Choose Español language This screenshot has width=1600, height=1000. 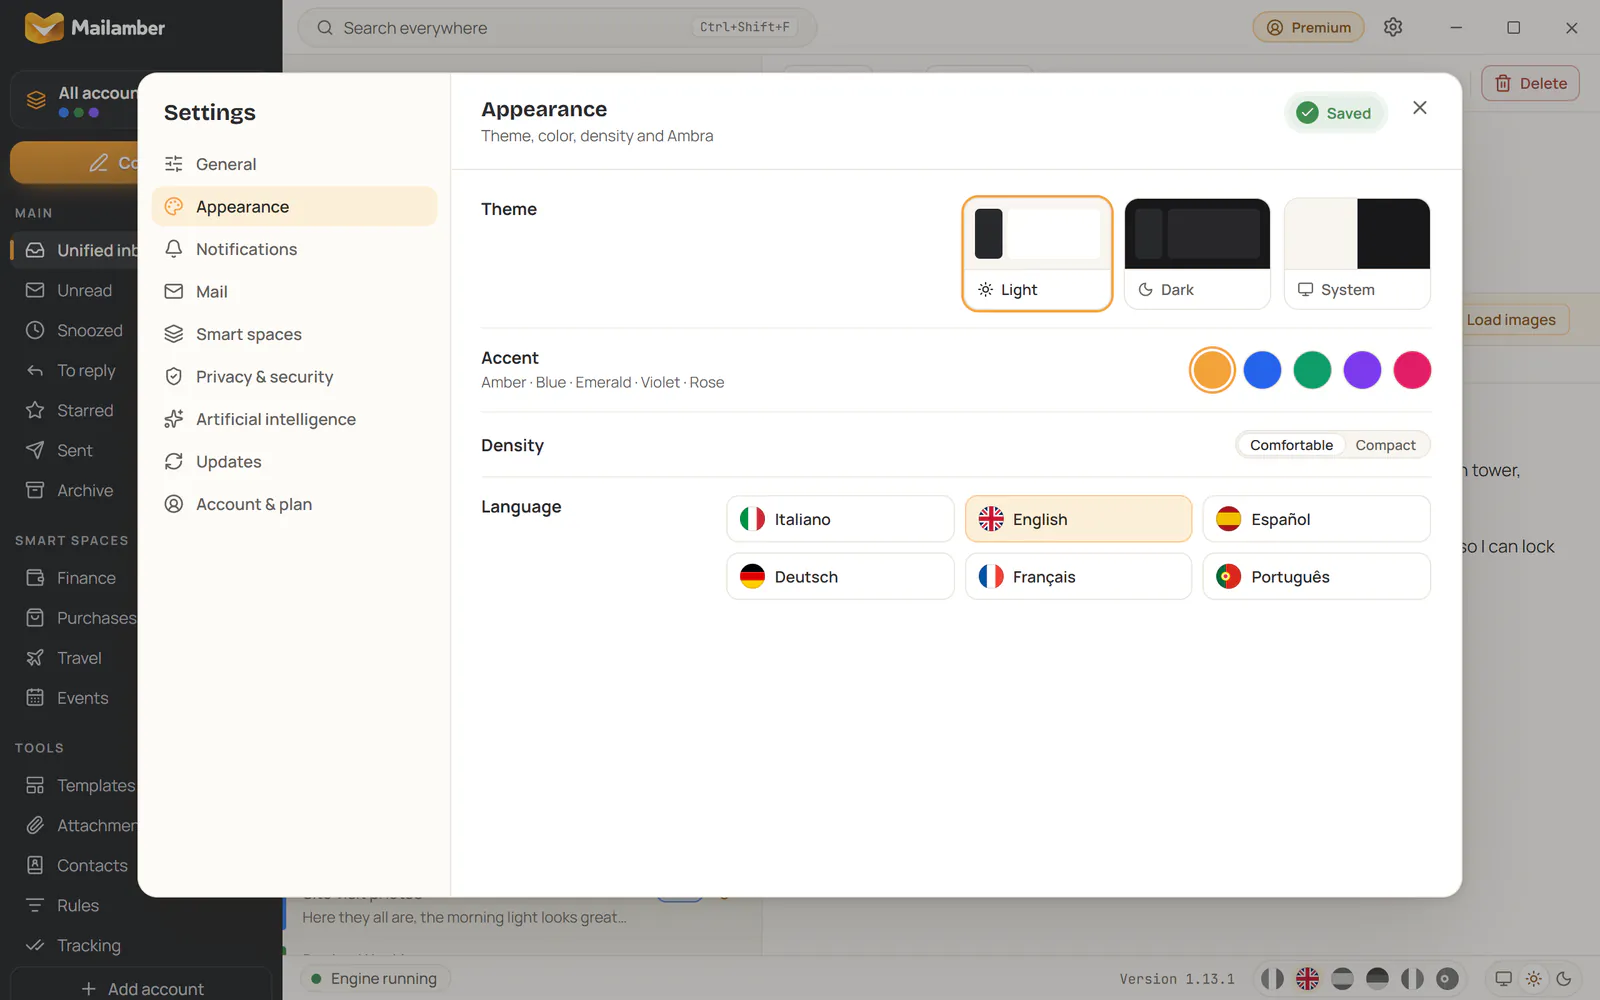(x=1316, y=519)
